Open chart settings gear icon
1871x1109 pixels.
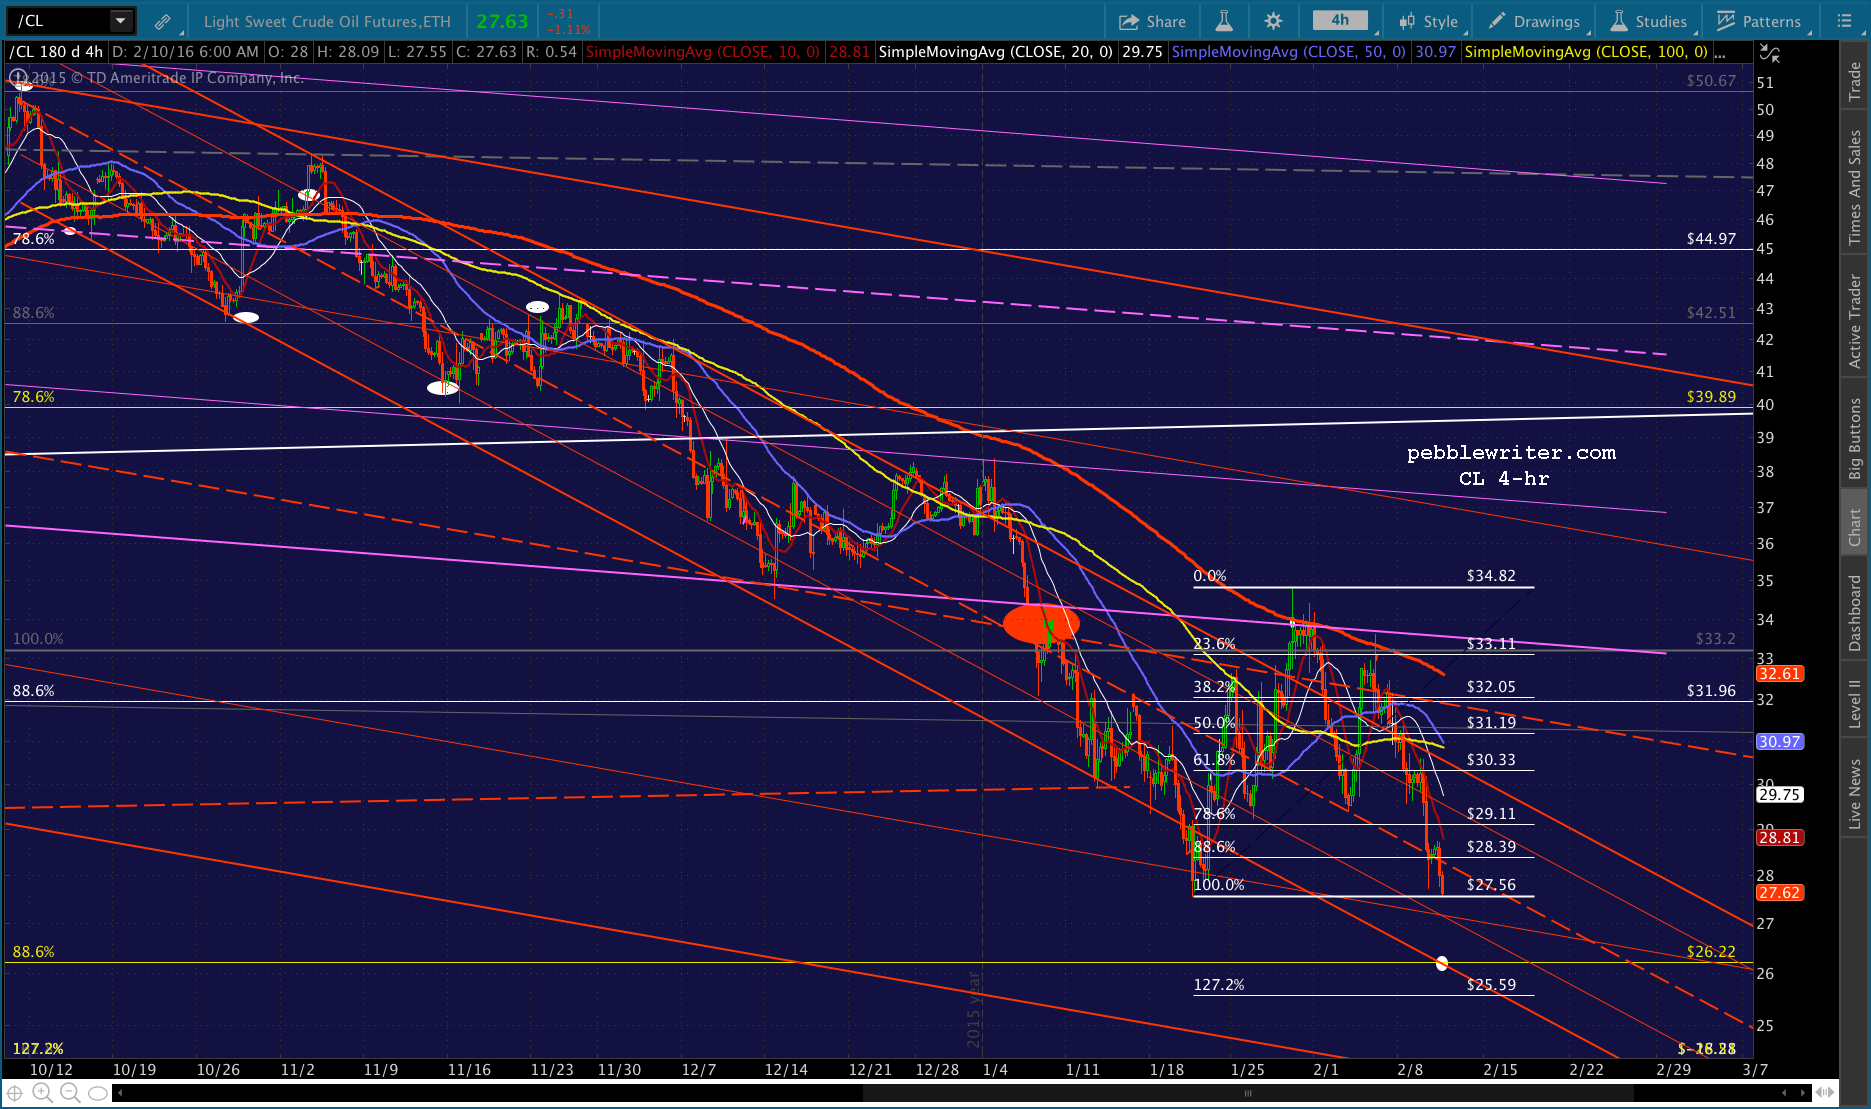(x=1273, y=21)
